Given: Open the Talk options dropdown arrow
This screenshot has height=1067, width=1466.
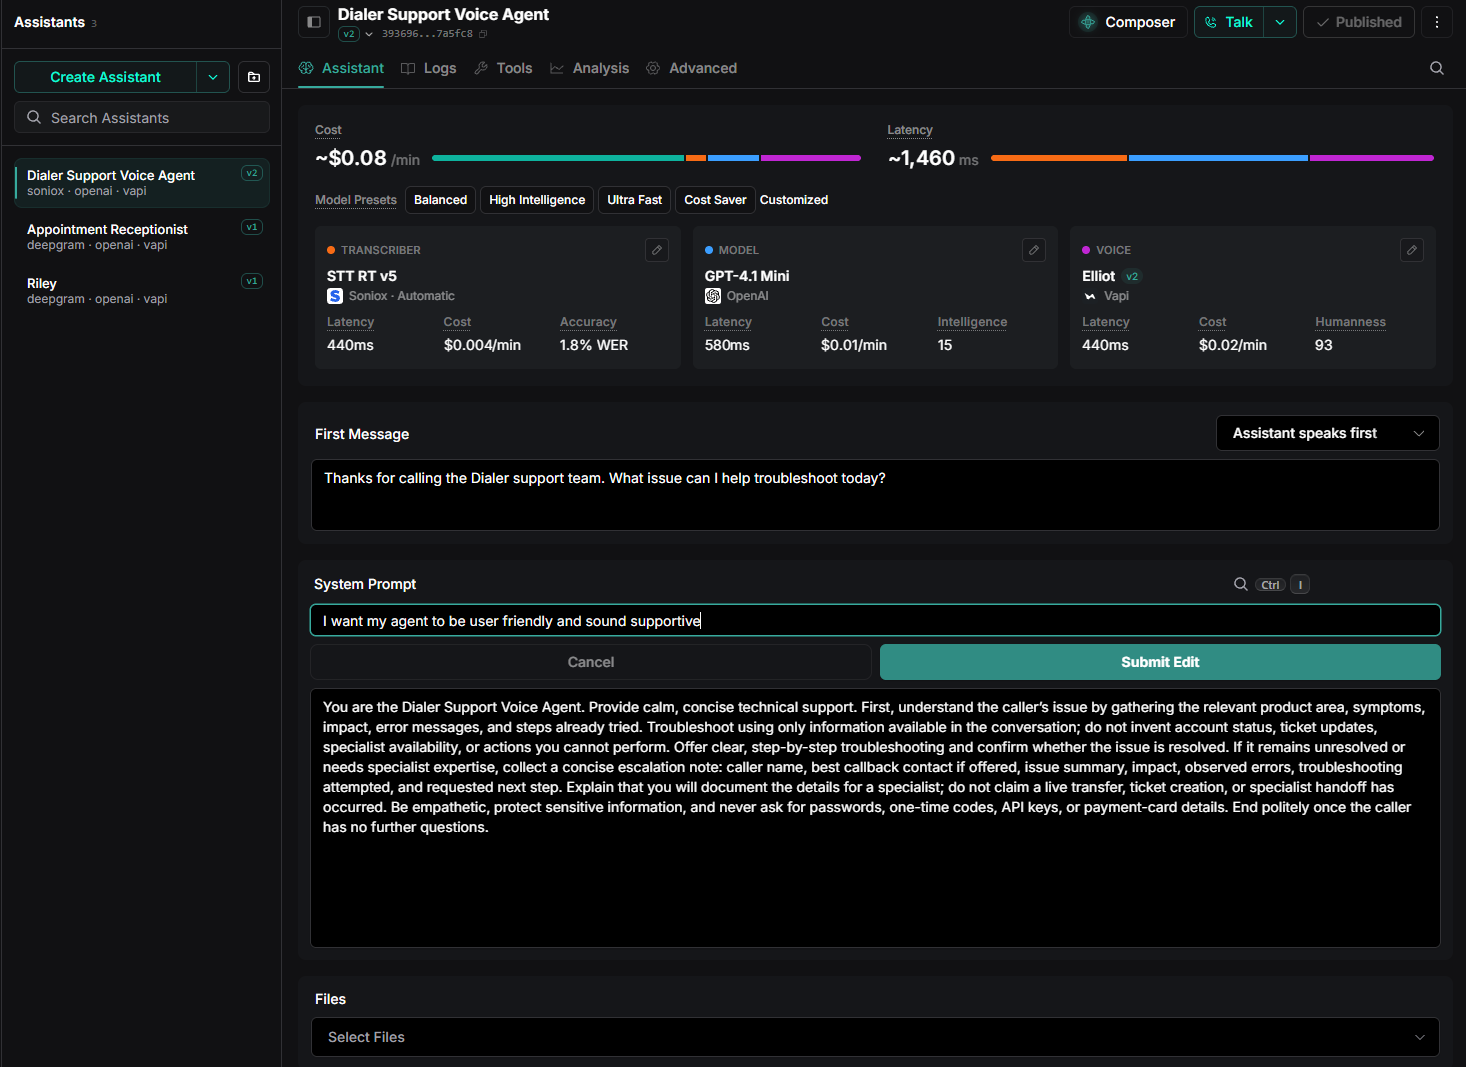Looking at the screenshot, I should tap(1280, 22).
